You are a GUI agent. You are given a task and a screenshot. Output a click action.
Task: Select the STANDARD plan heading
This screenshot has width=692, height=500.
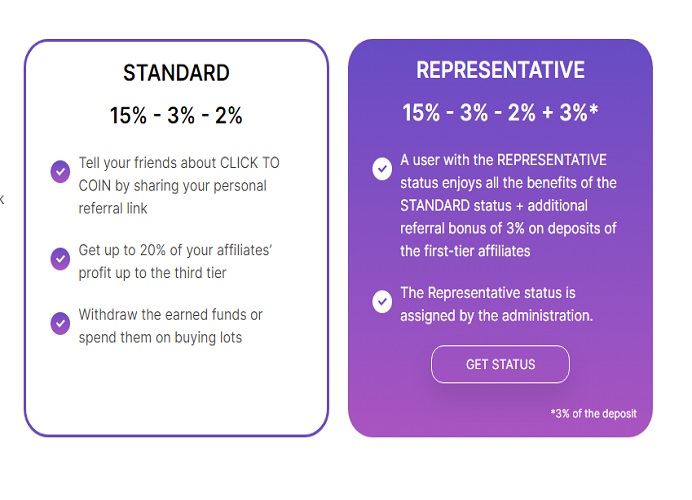tap(176, 73)
